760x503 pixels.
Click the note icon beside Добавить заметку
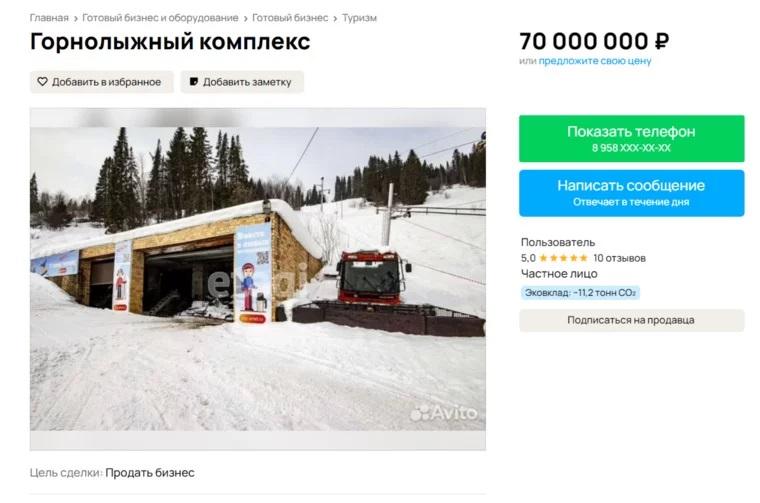[x=194, y=82]
